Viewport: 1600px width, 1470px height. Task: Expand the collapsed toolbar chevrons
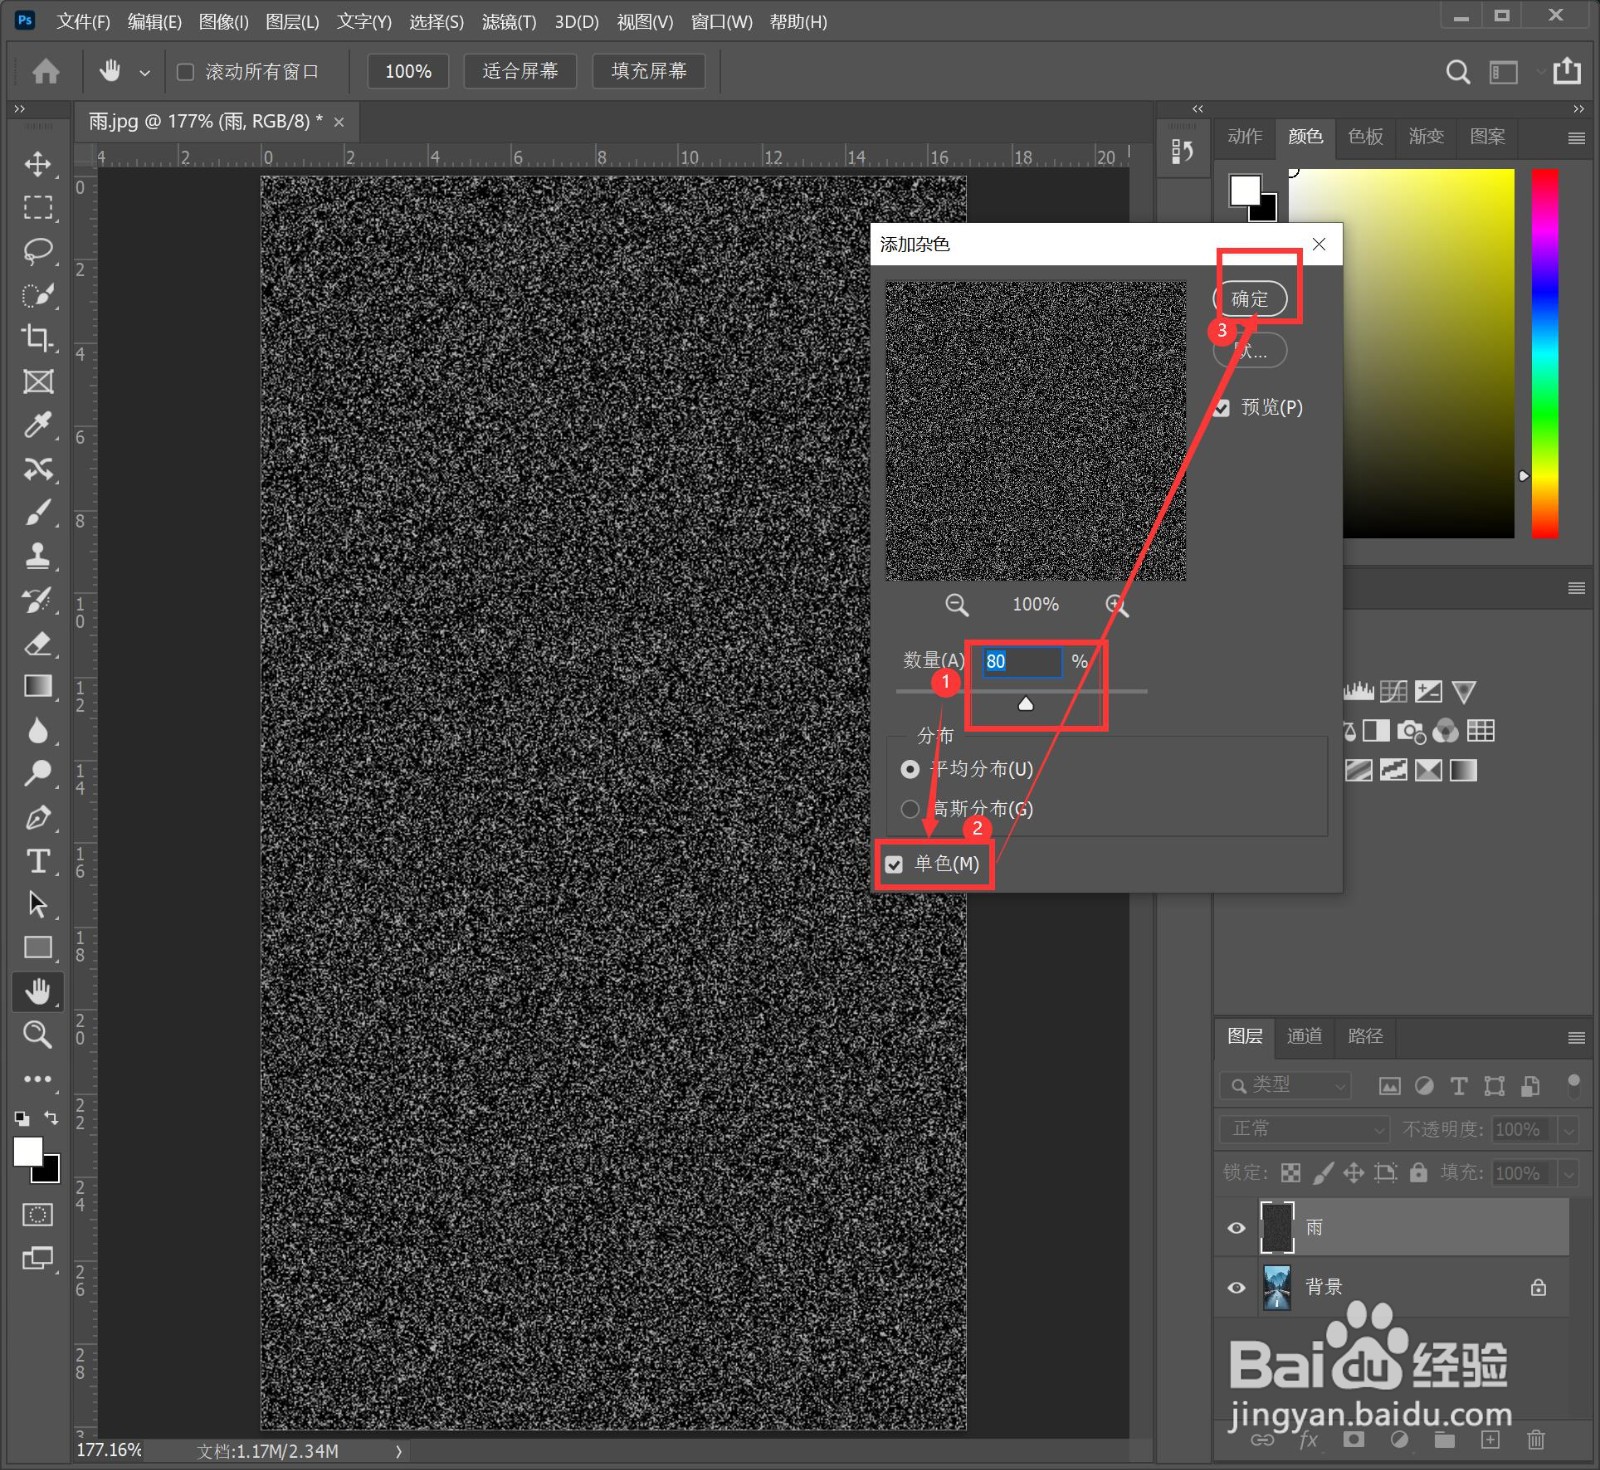click(x=19, y=108)
